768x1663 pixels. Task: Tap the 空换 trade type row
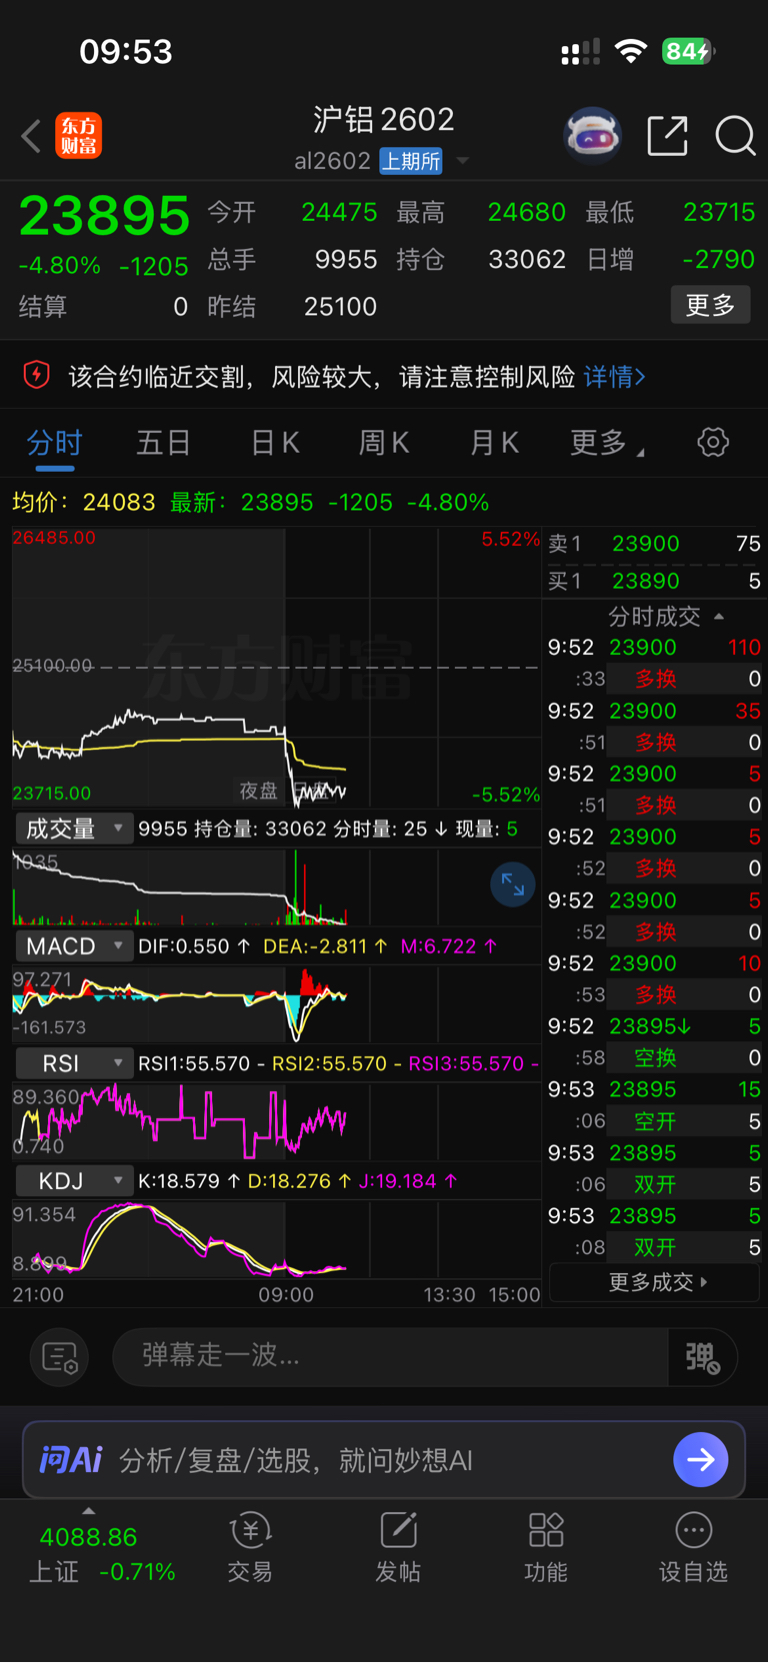click(x=654, y=1058)
